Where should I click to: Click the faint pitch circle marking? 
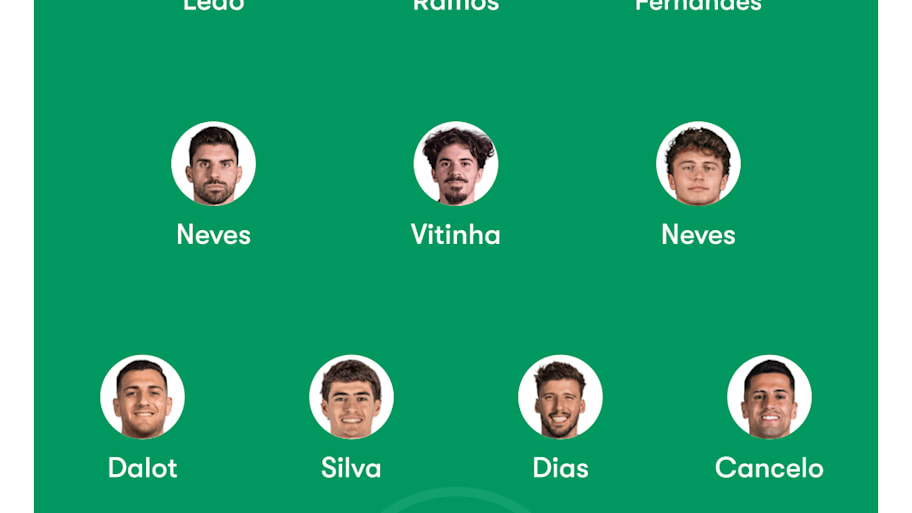pos(455,500)
